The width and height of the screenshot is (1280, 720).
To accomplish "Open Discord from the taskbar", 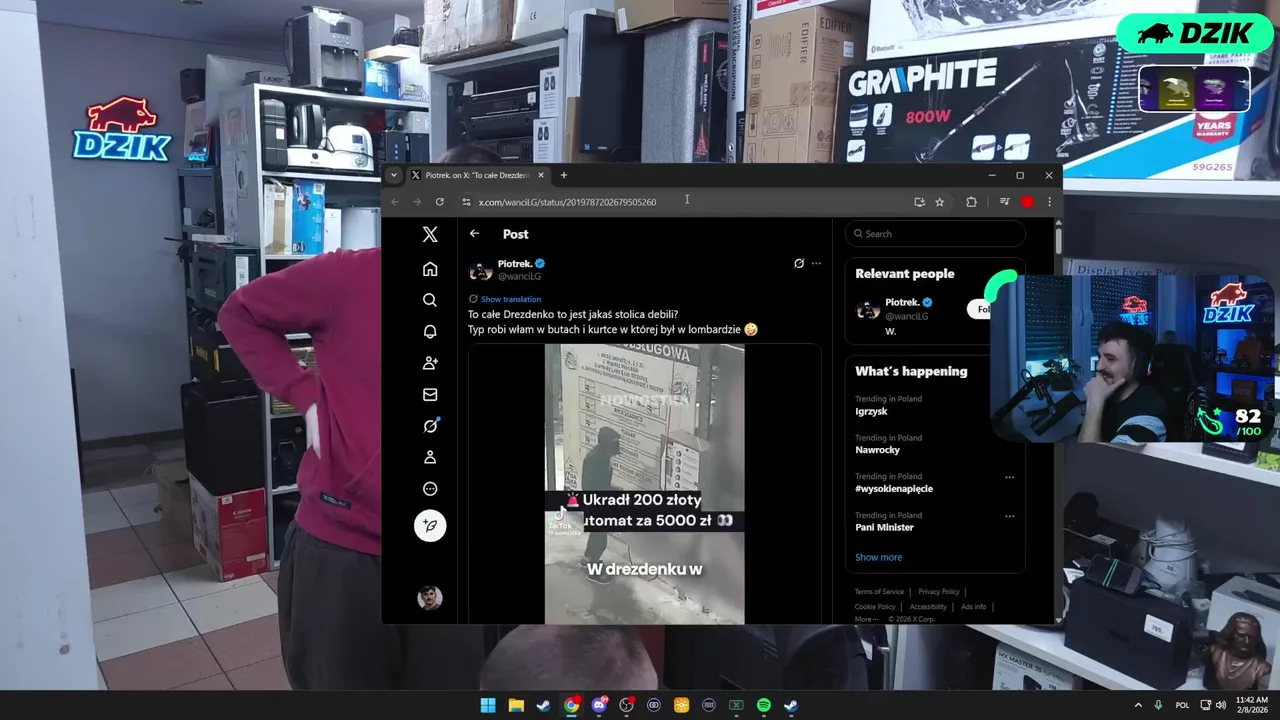I will (599, 705).
